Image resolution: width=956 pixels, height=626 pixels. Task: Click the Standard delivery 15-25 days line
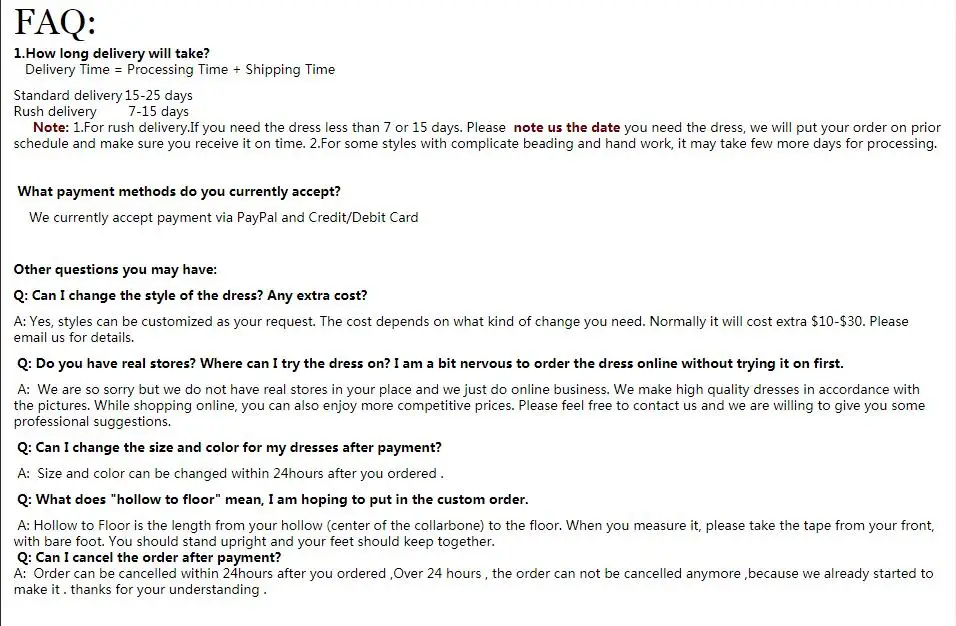click(103, 95)
